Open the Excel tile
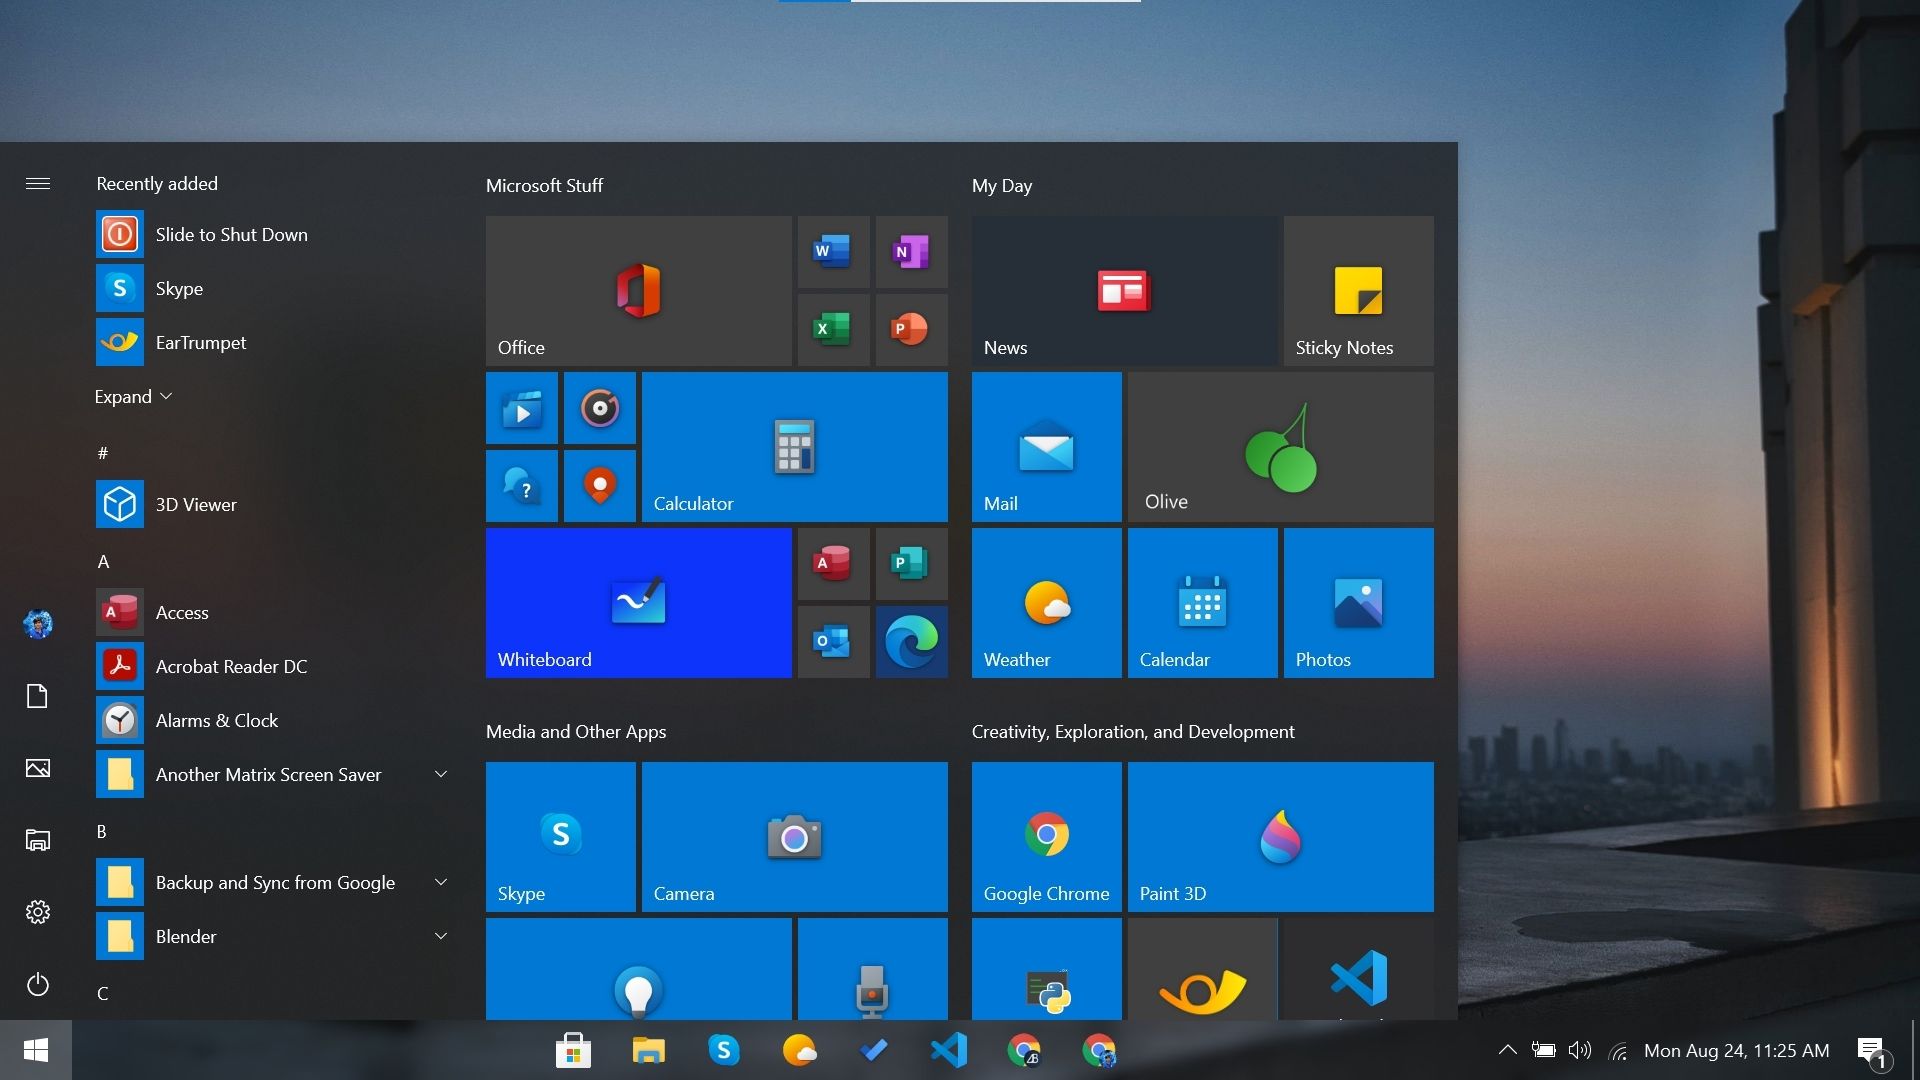Viewport: 1920px width, 1080px height. point(833,330)
